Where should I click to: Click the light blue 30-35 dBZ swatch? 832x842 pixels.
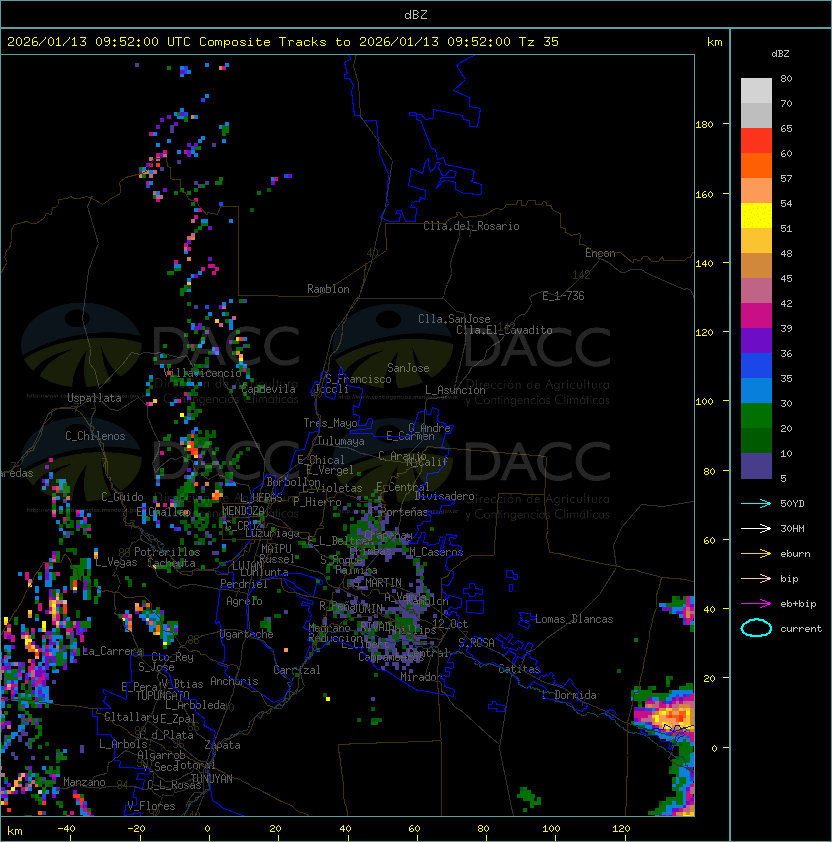pyautogui.click(x=756, y=391)
